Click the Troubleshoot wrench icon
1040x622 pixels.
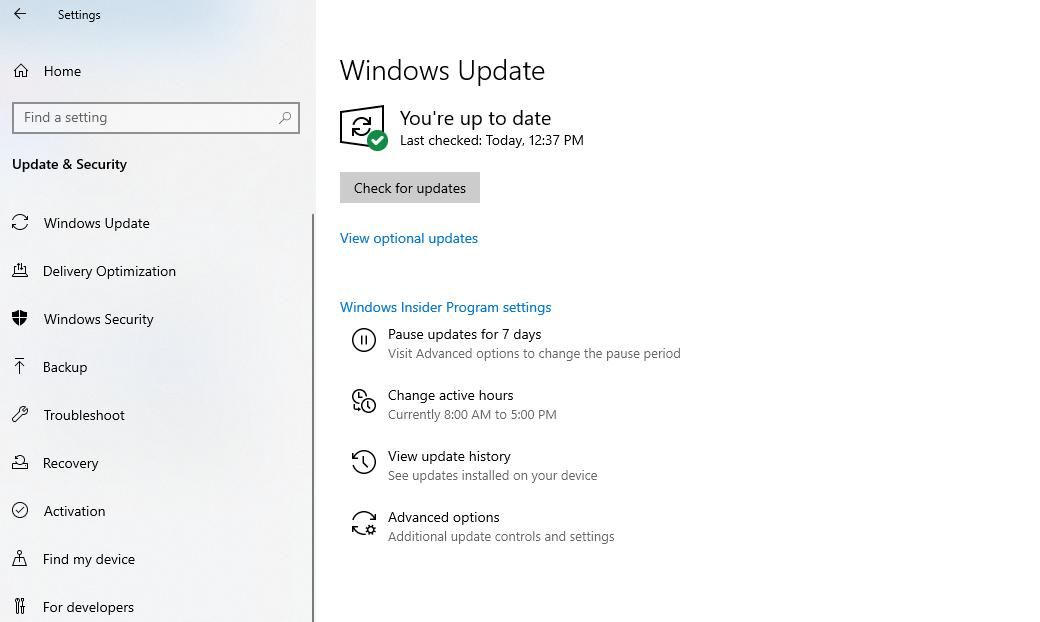point(20,414)
